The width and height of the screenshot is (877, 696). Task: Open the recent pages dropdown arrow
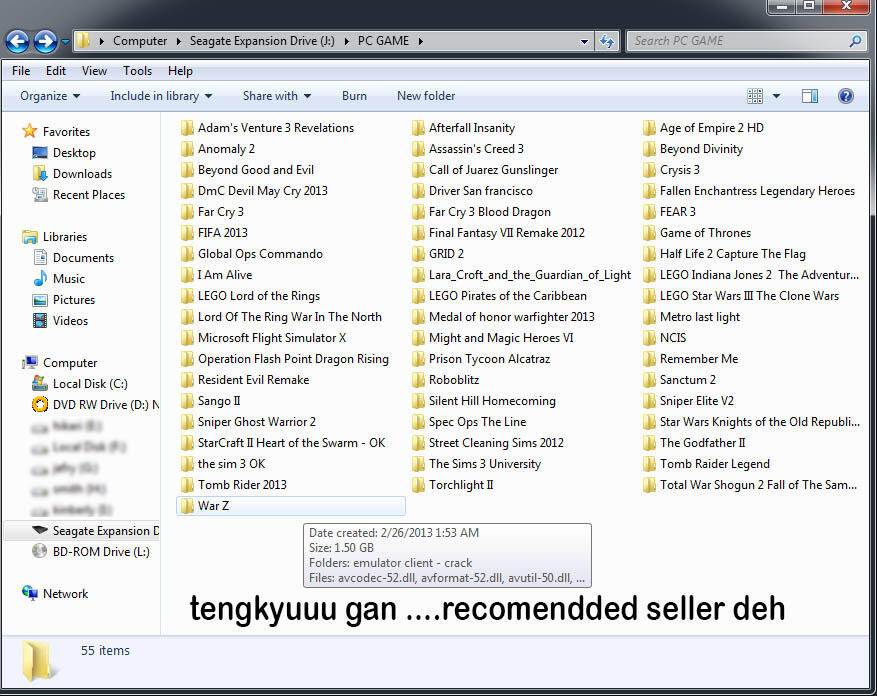coord(65,41)
